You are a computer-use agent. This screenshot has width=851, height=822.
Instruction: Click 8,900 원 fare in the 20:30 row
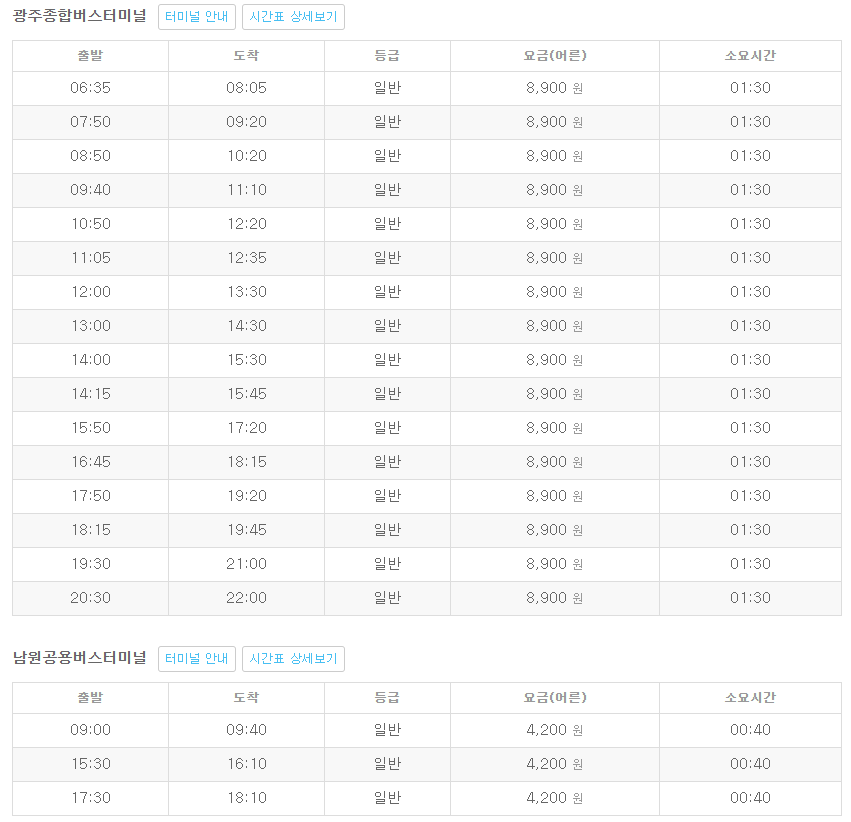click(555, 598)
